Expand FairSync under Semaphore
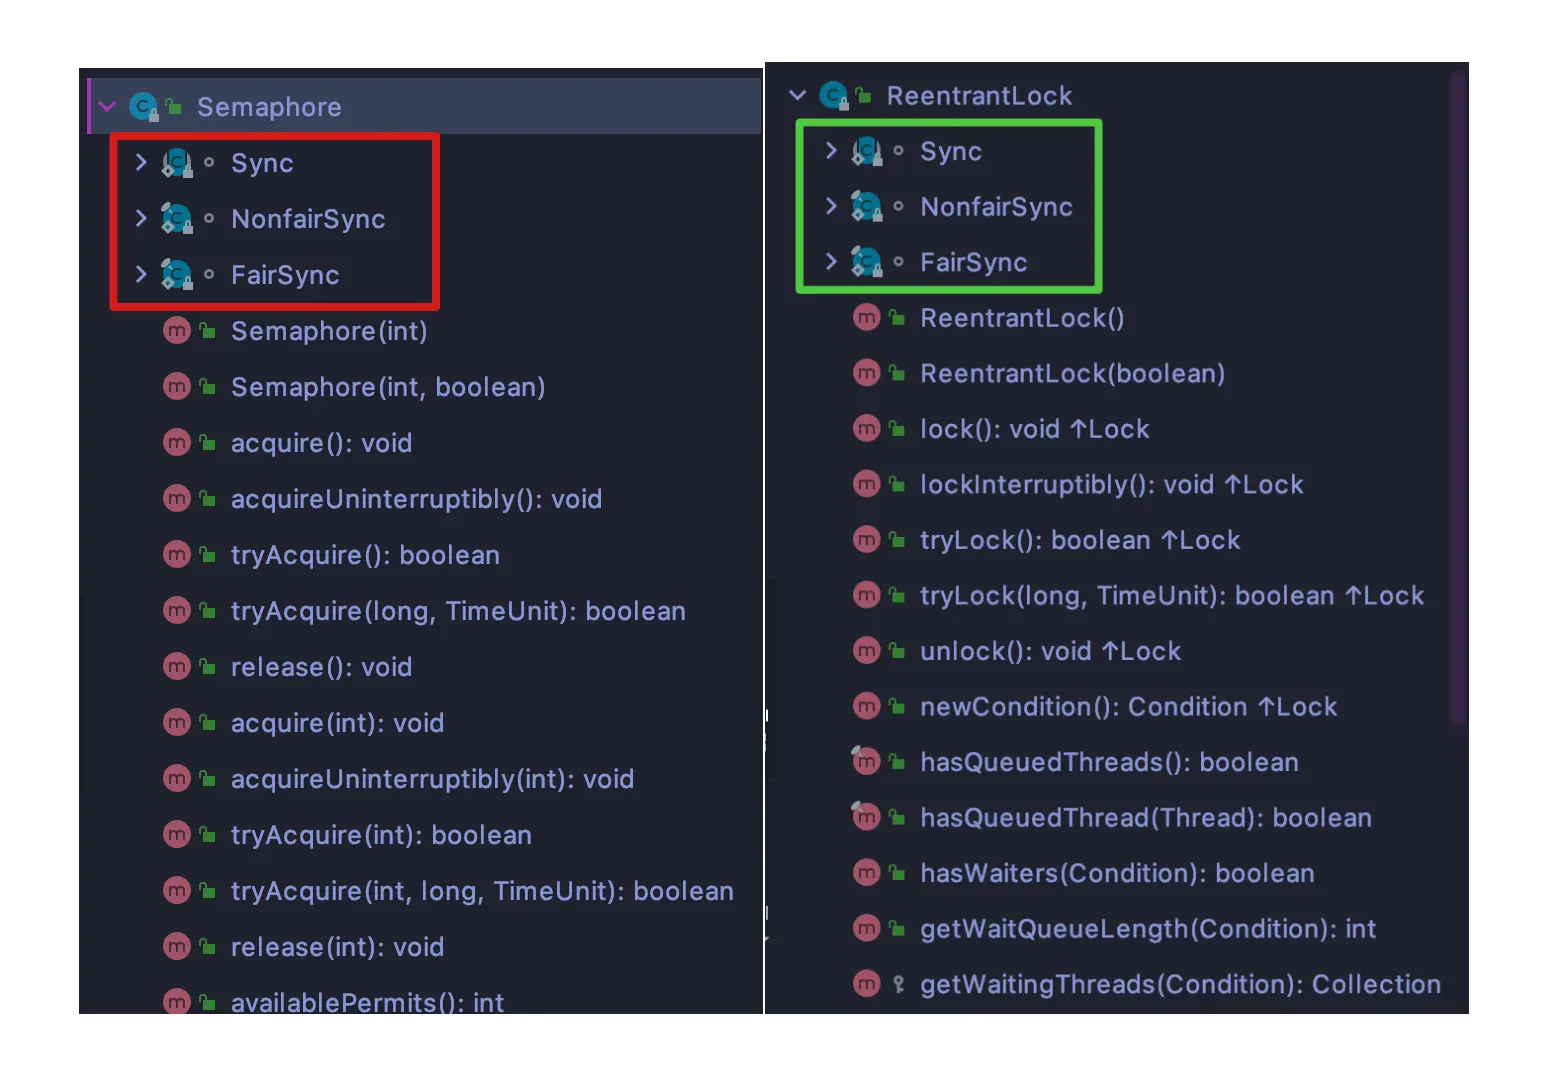 tap(141, 274)
